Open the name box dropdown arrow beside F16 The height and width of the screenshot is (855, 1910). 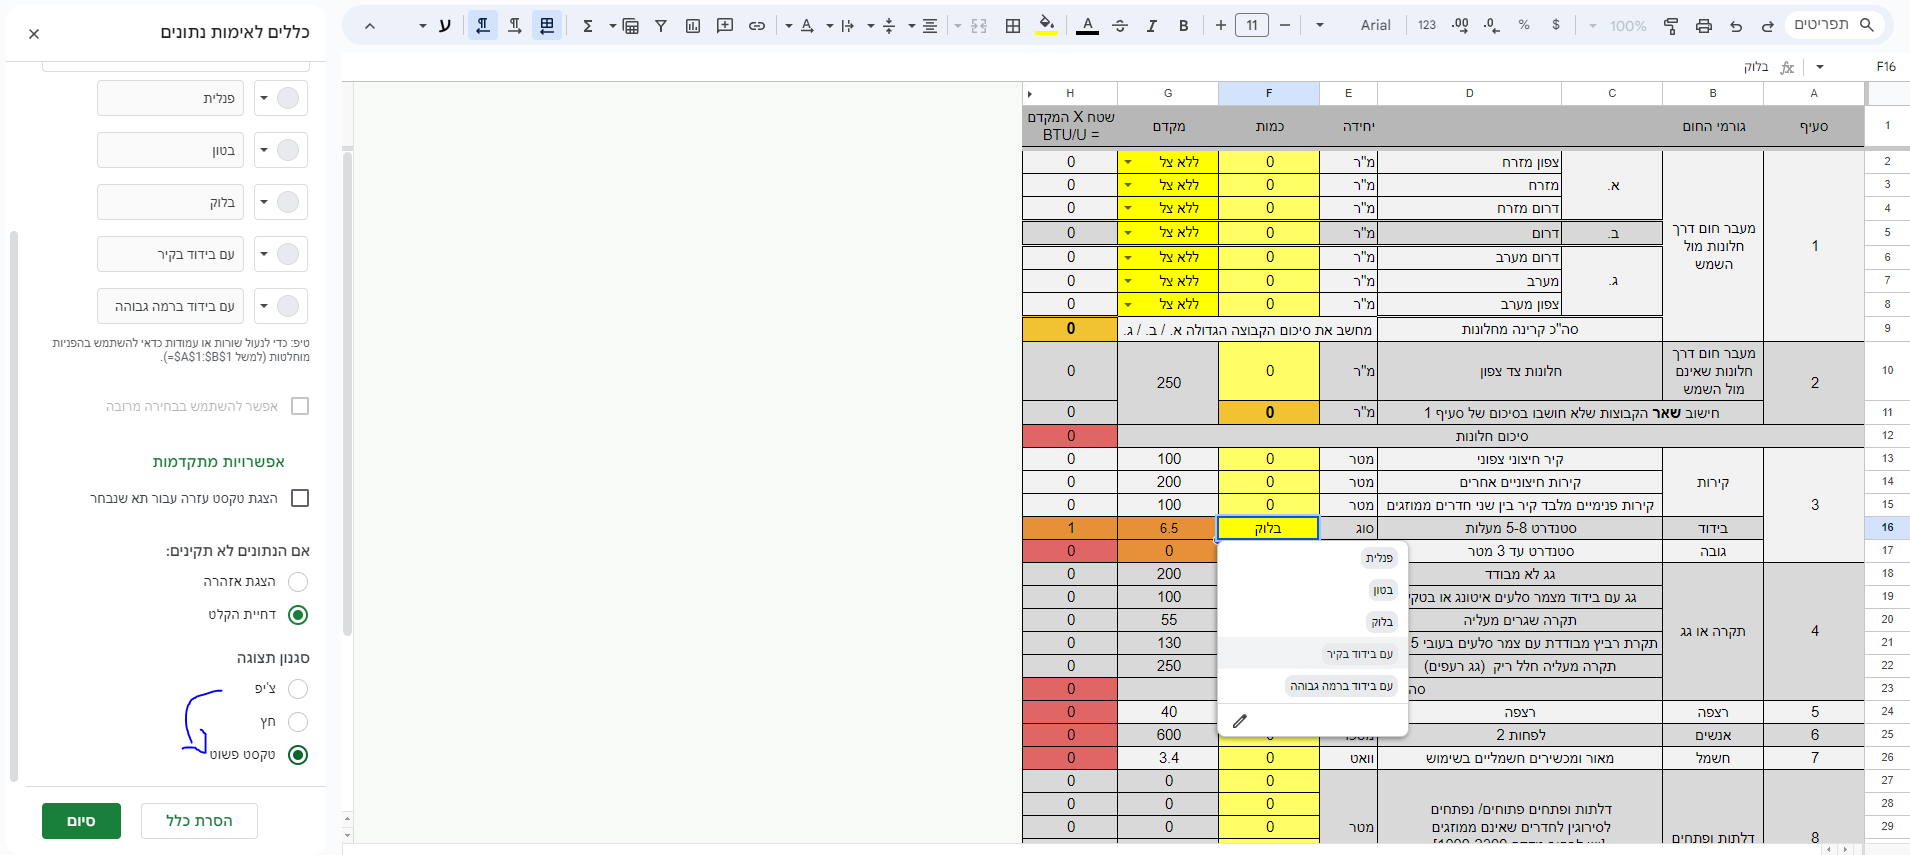1820,67
